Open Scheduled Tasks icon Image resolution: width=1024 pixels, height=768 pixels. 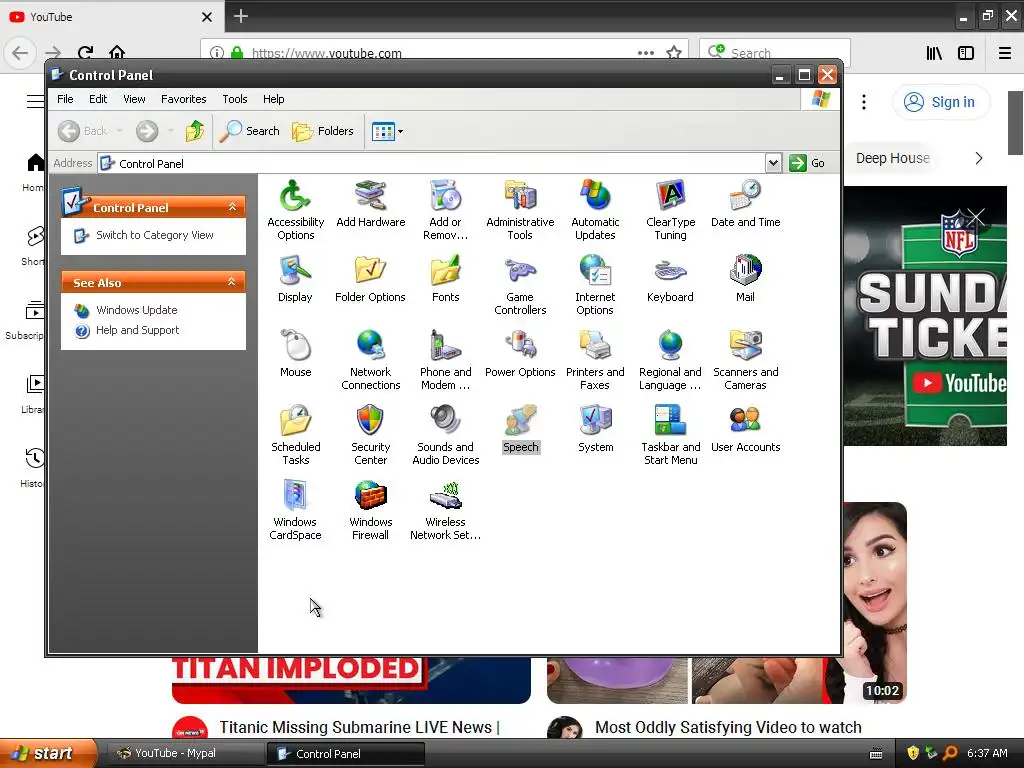point(295,435)
